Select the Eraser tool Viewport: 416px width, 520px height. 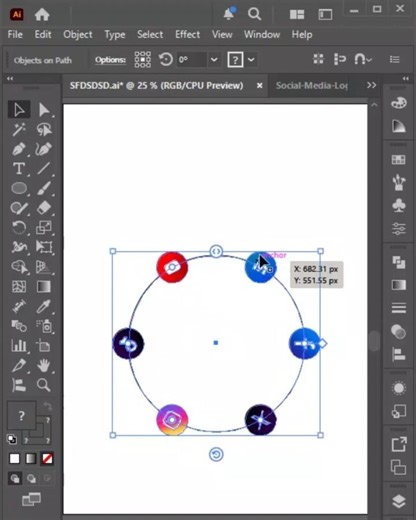[x=44, y=208]
